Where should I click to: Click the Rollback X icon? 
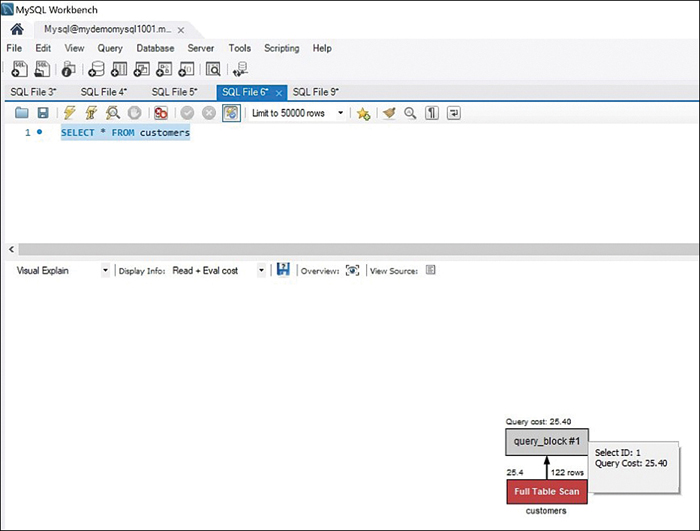(x=208, y=113)
